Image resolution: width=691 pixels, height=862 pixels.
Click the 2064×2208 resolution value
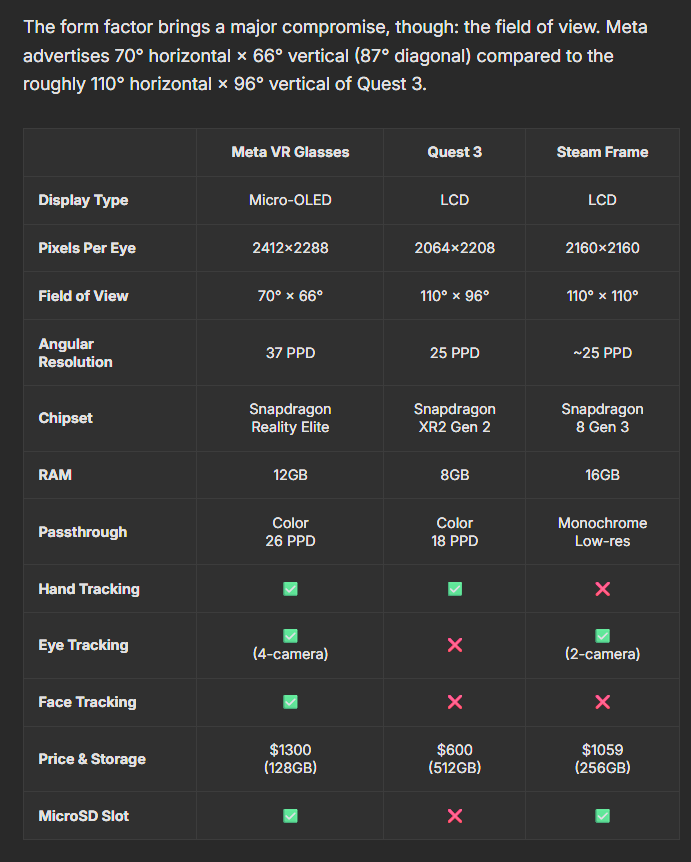tap(455, 248)
